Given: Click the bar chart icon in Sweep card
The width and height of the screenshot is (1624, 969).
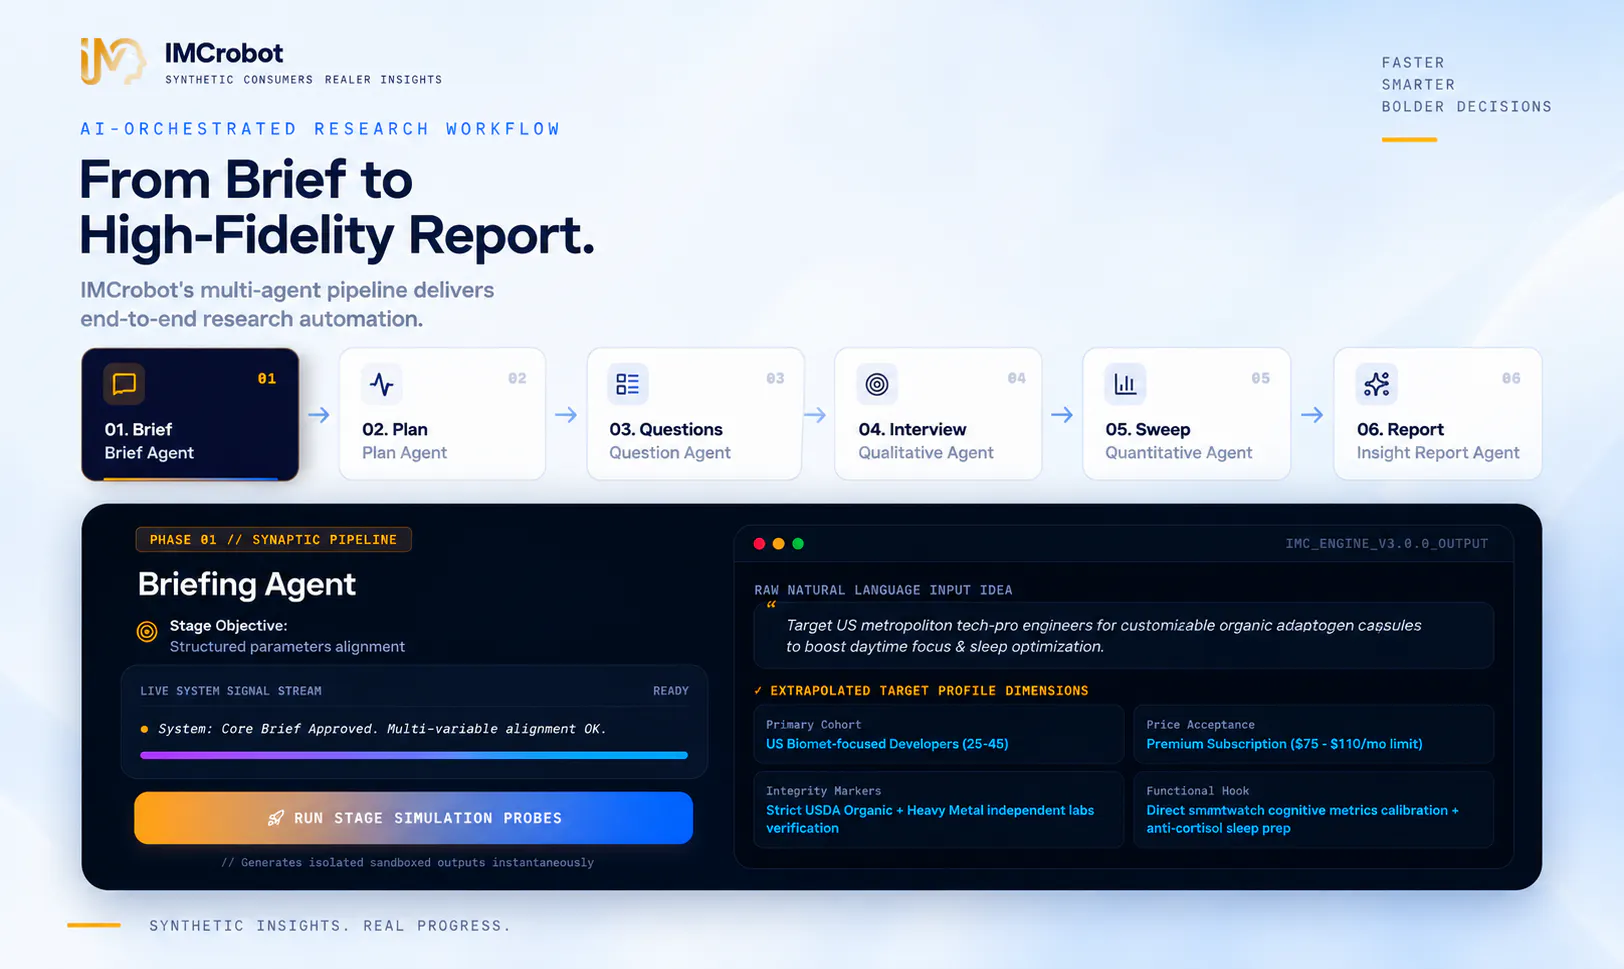Looking at the screenshot, I should 1125,384.
